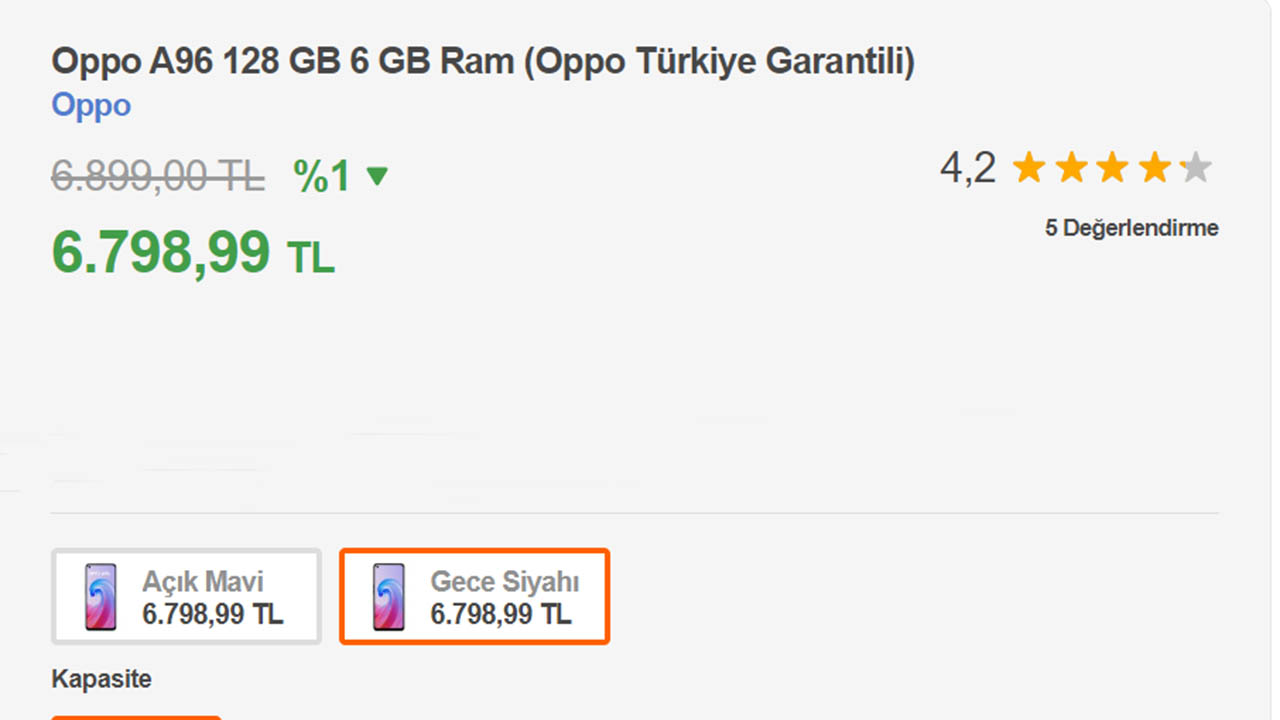
Task: Click the fourth rating star
Action: point(1154,168)
